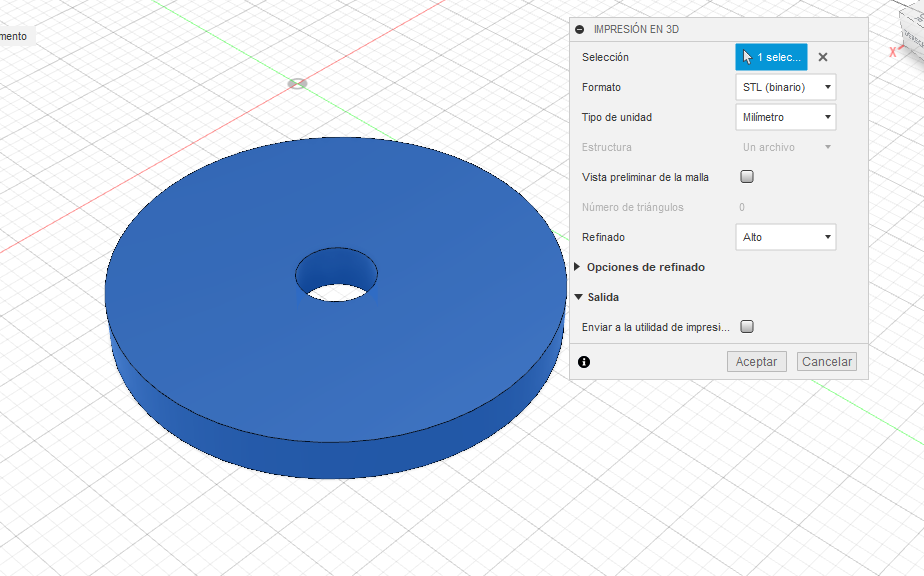Click the 1 selec... selection button
The image size is (924, 576).
pos(771,57)
